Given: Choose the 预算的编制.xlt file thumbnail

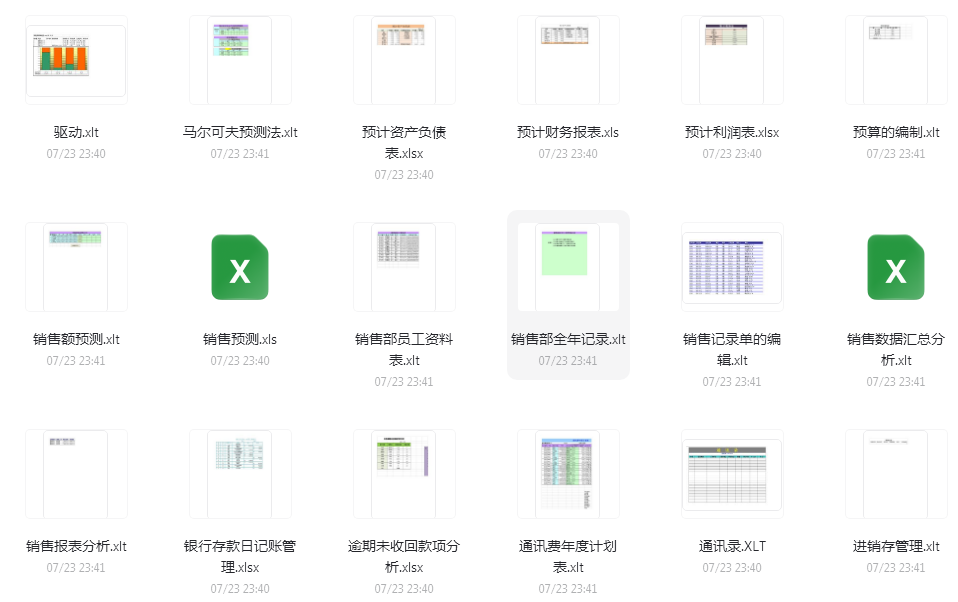Looking at the screenshot, I should [x=896, y=60].
